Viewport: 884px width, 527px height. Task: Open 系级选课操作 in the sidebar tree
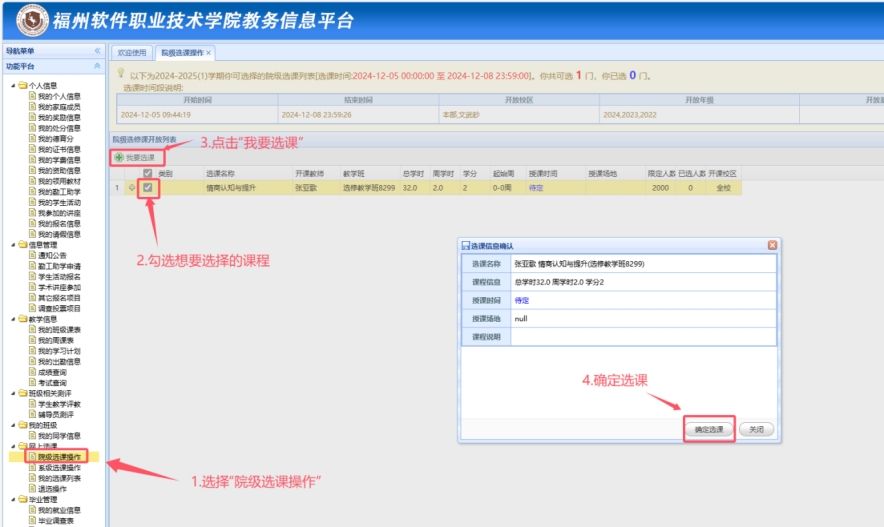59,467
